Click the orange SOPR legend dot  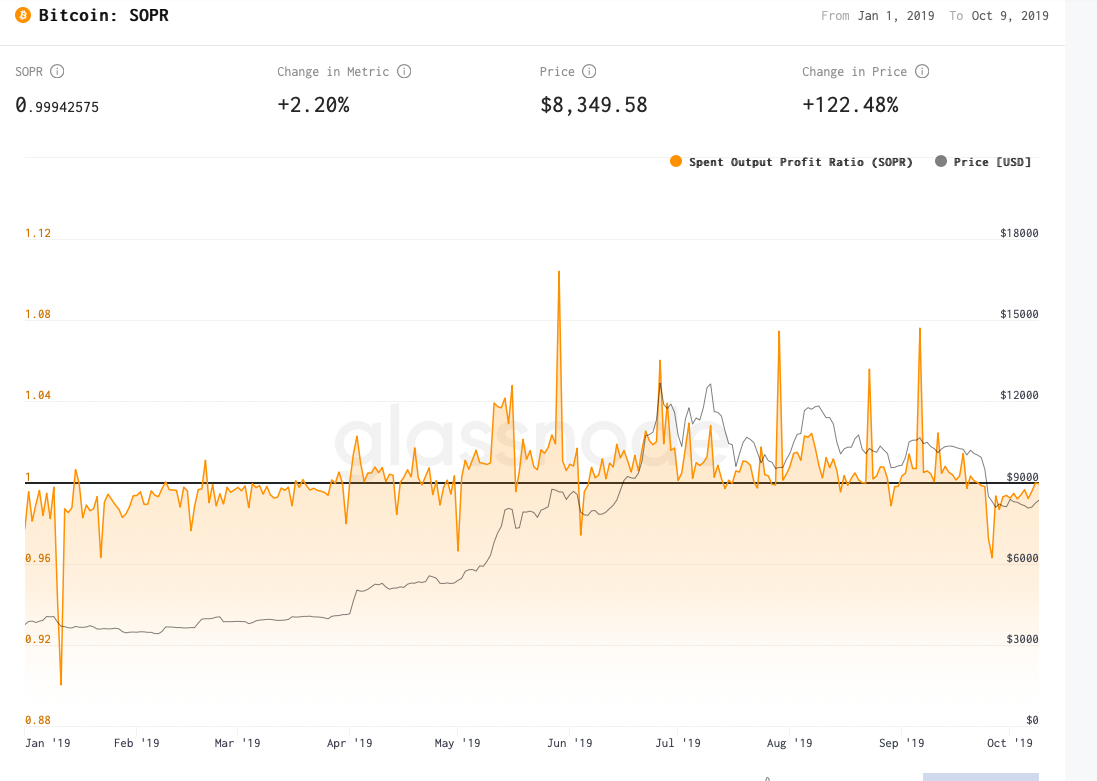coord(676,161)
